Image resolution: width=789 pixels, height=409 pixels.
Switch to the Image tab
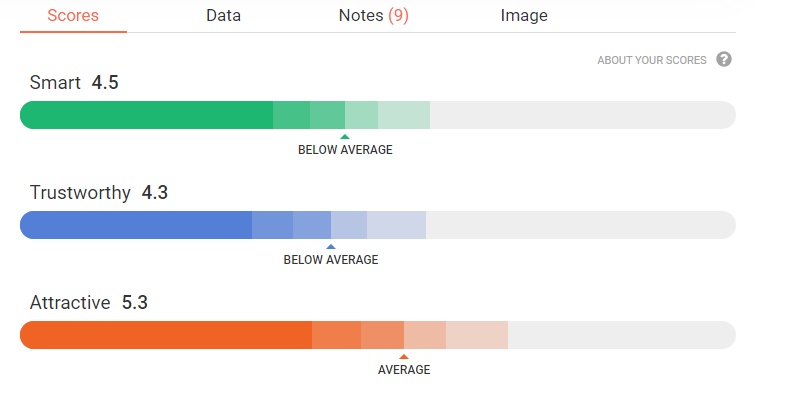[524, 16]
